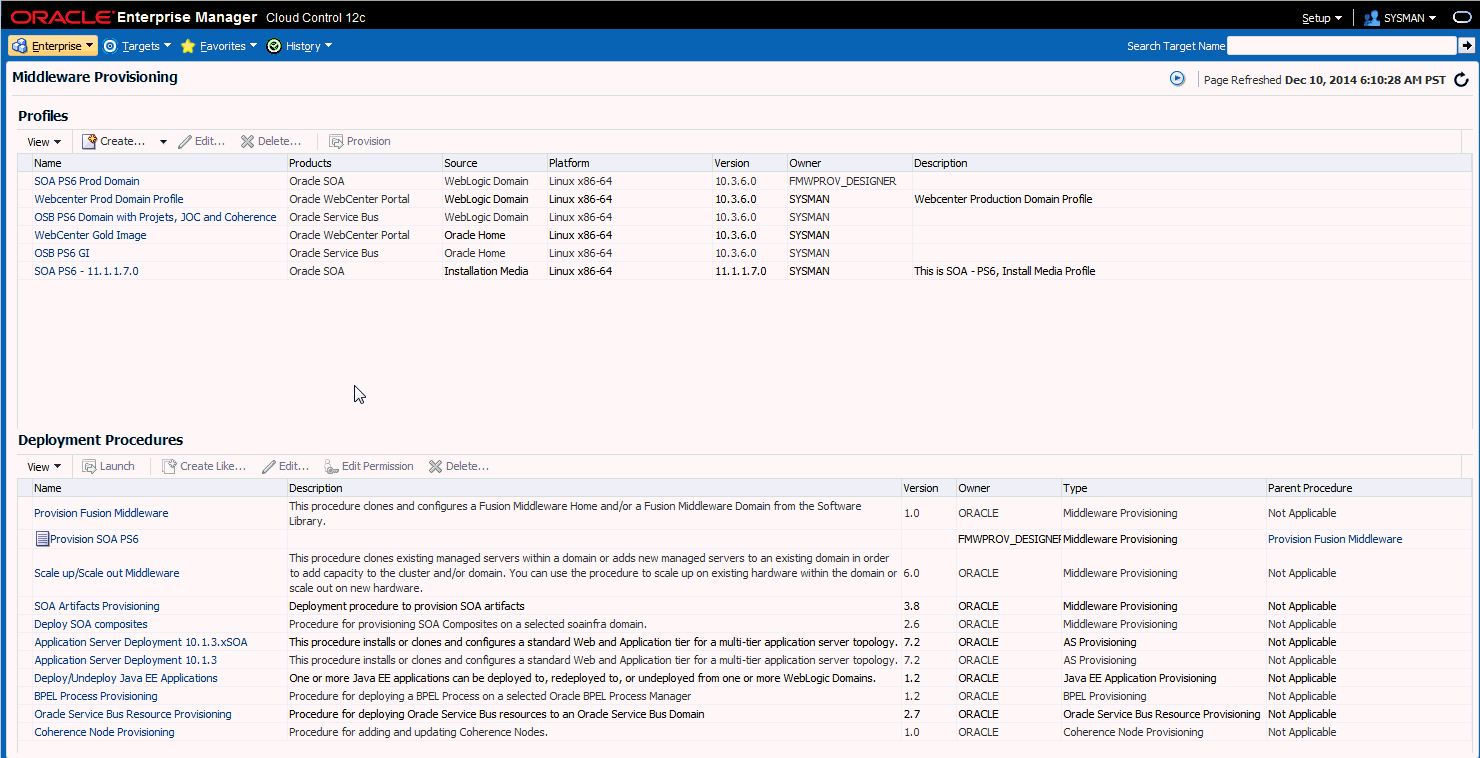The height and width of the screenshot is (758, 1480).
Task: Click the Webcenter Production Domain Profile description
Action: (1003, 199)
